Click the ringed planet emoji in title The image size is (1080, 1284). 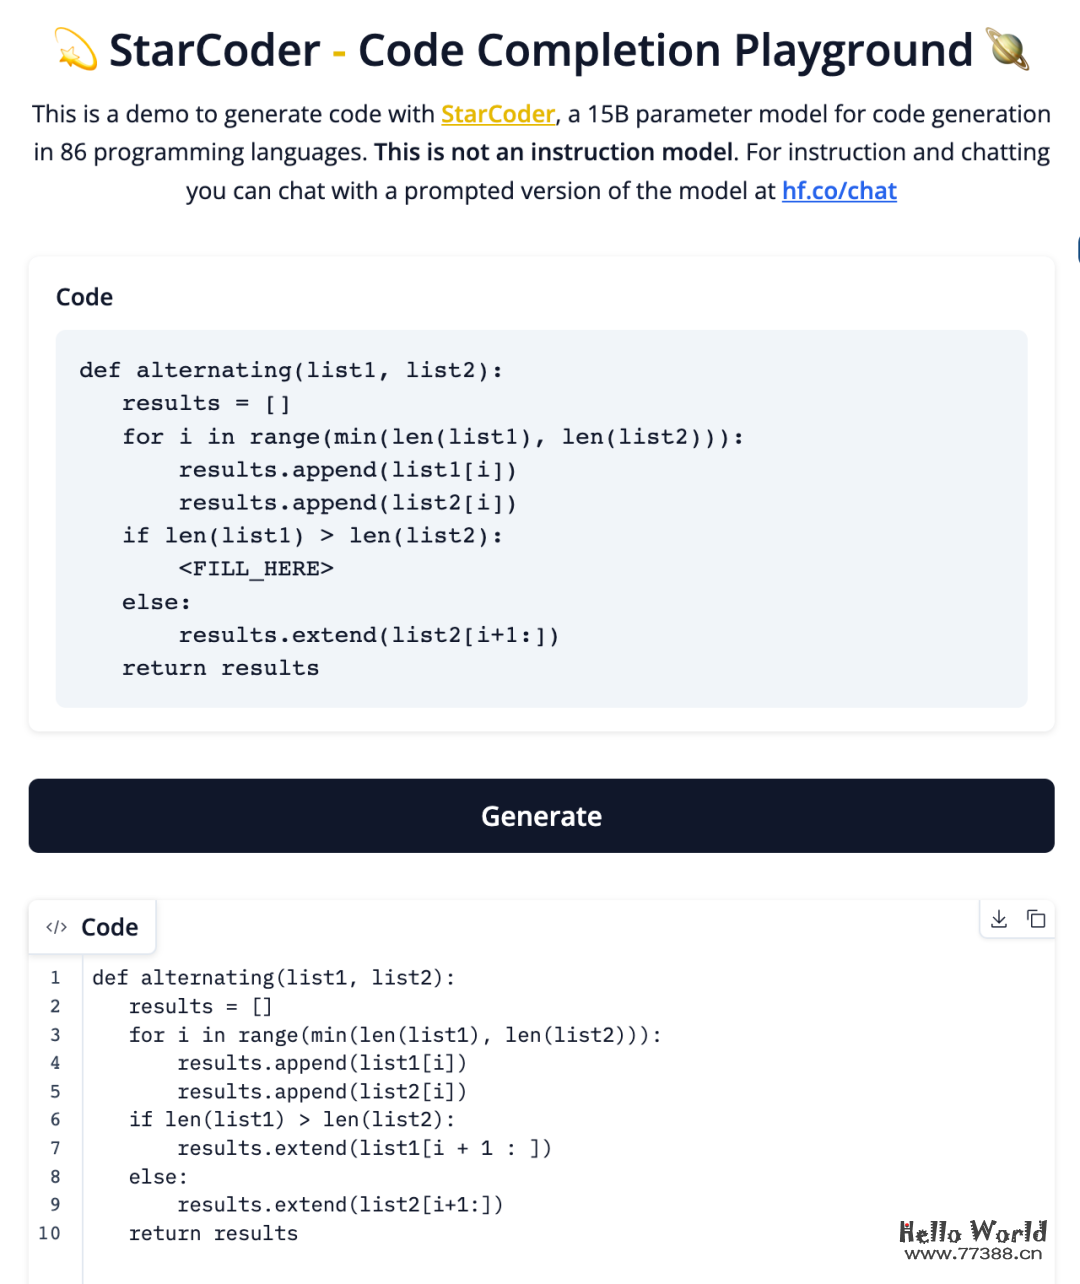coord(1008,49)
